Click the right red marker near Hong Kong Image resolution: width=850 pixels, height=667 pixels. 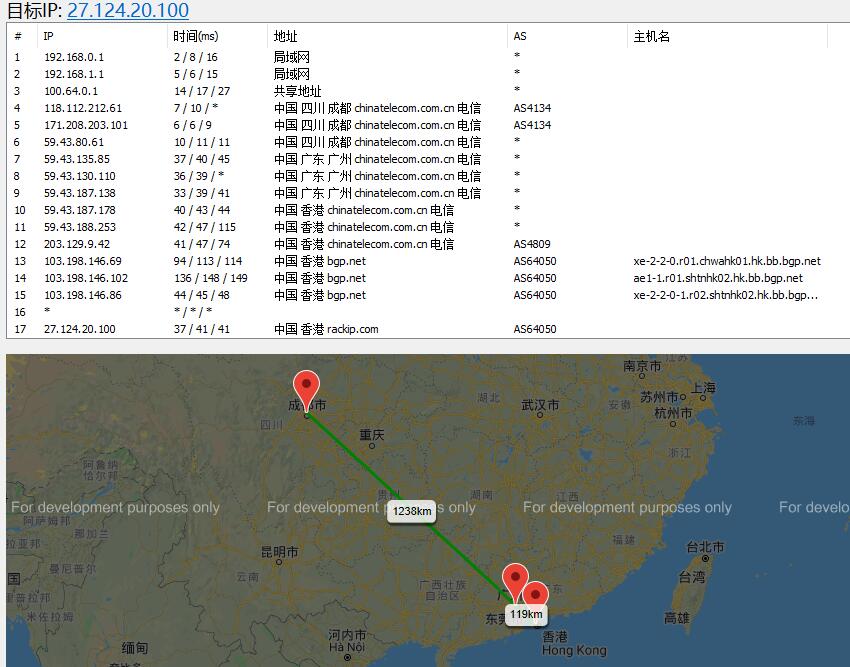[537, 596]
